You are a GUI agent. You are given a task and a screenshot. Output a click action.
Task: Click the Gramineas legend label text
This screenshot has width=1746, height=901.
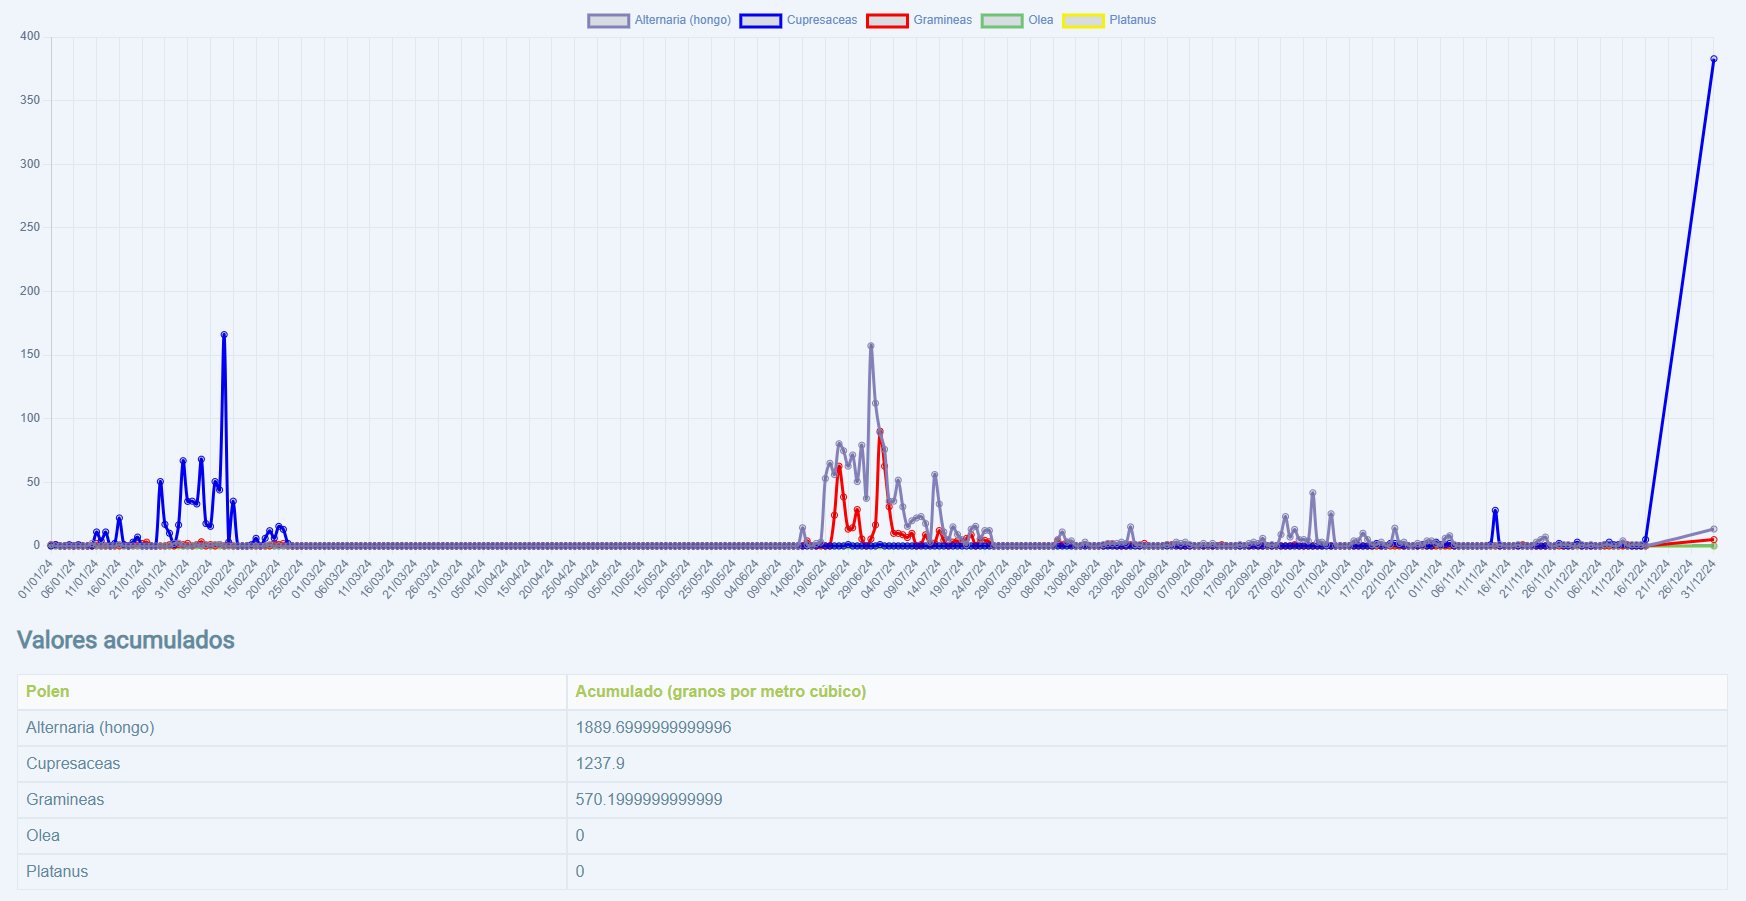[x=942, y=21]
